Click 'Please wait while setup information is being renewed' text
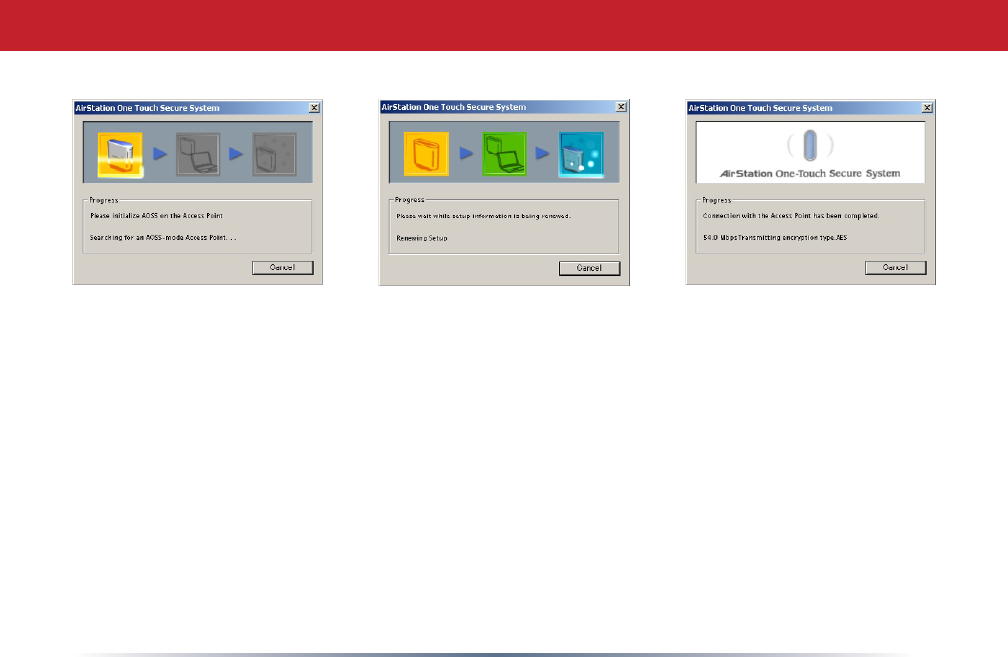1008x657 pixels. [x=483, y=216]
